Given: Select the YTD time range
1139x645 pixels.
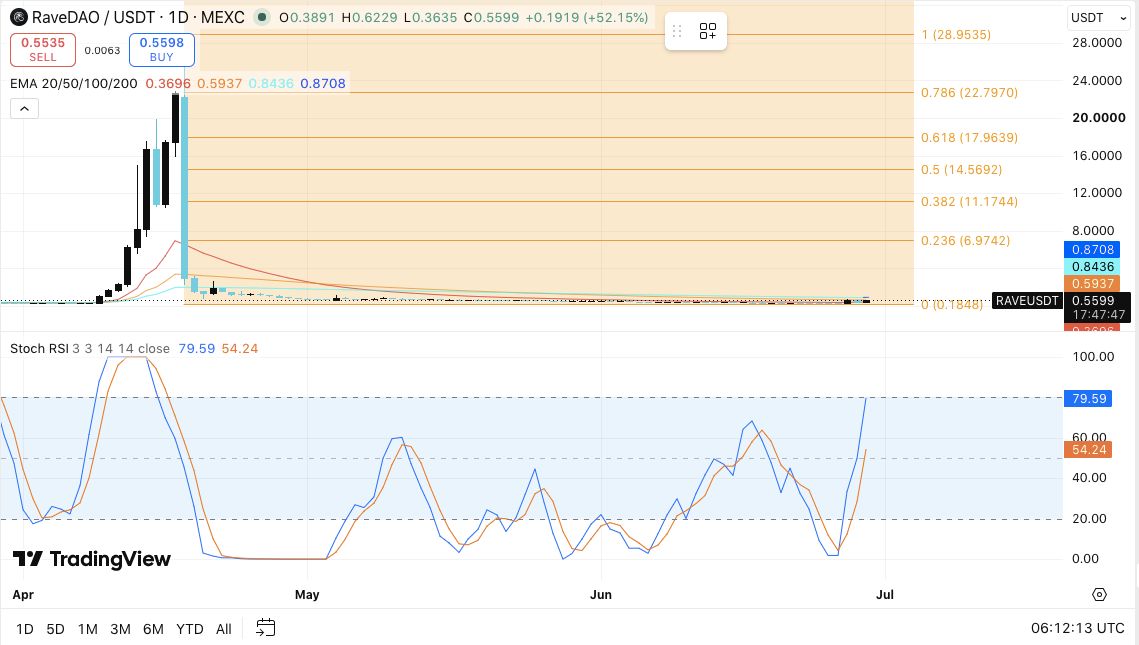Looking at the screenshot, I should pyautogui.click(x=190, y=629).
